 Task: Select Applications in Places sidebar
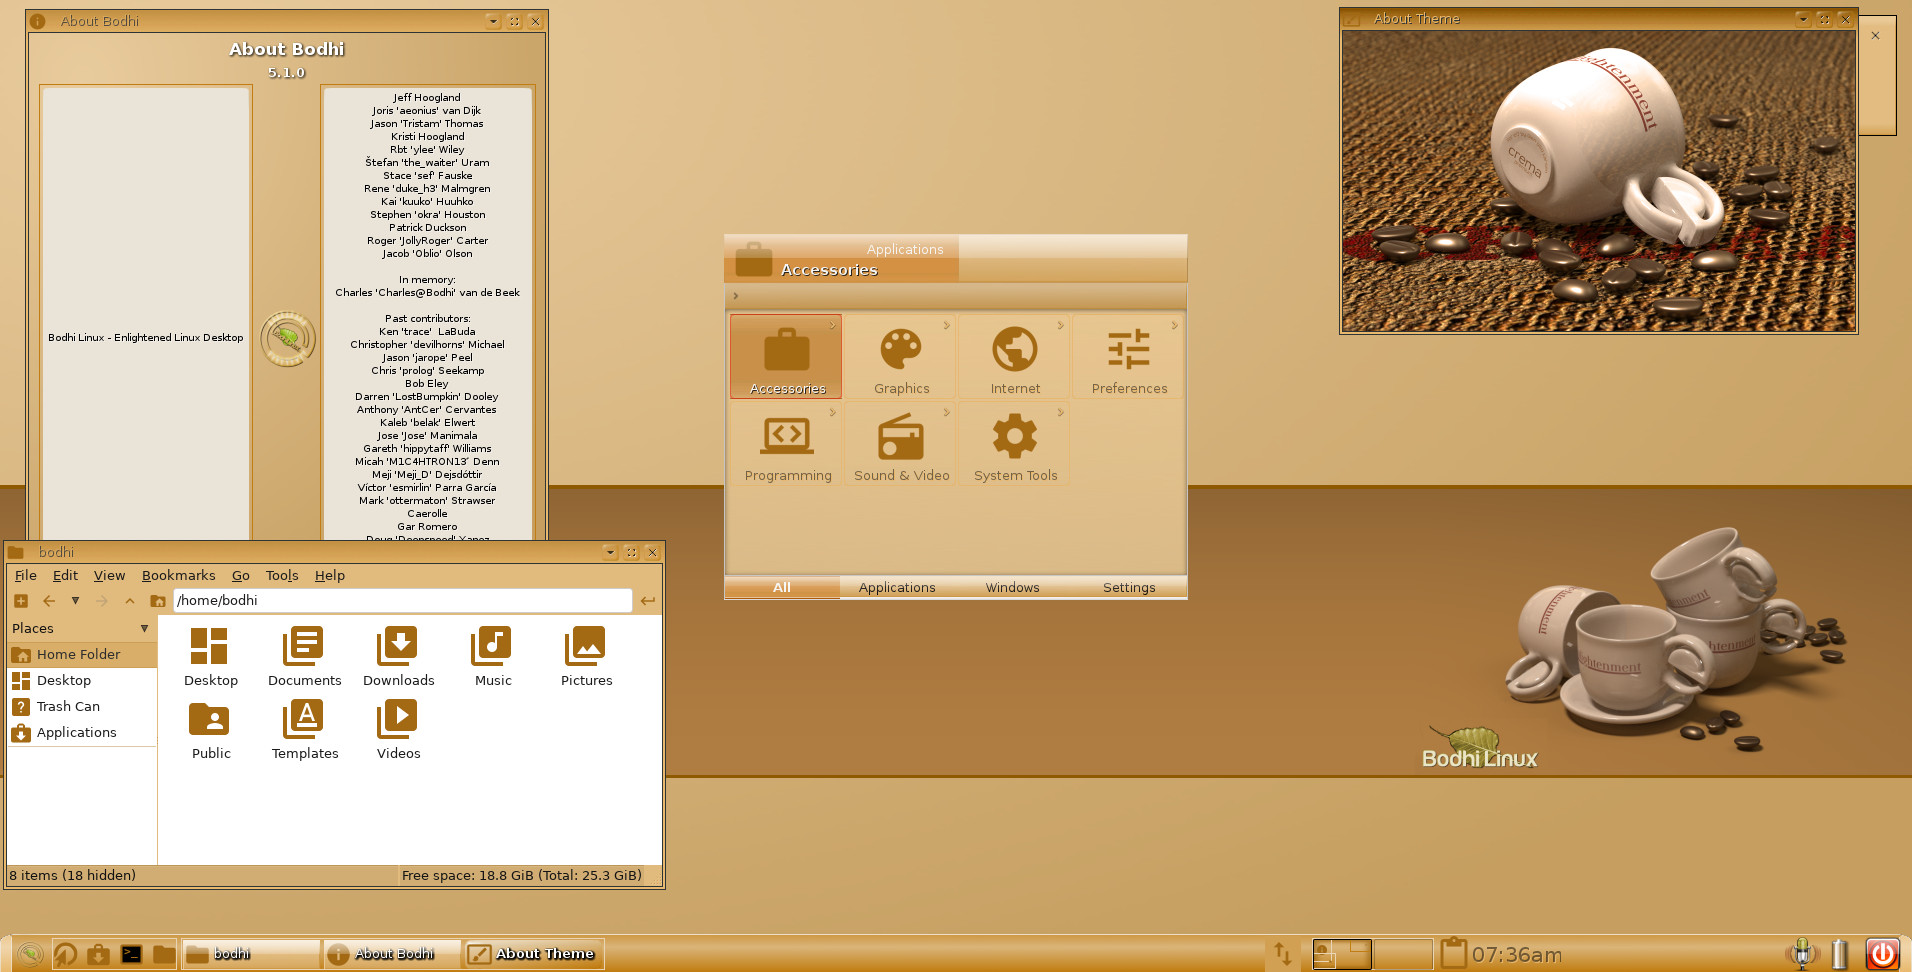[82, 733]
